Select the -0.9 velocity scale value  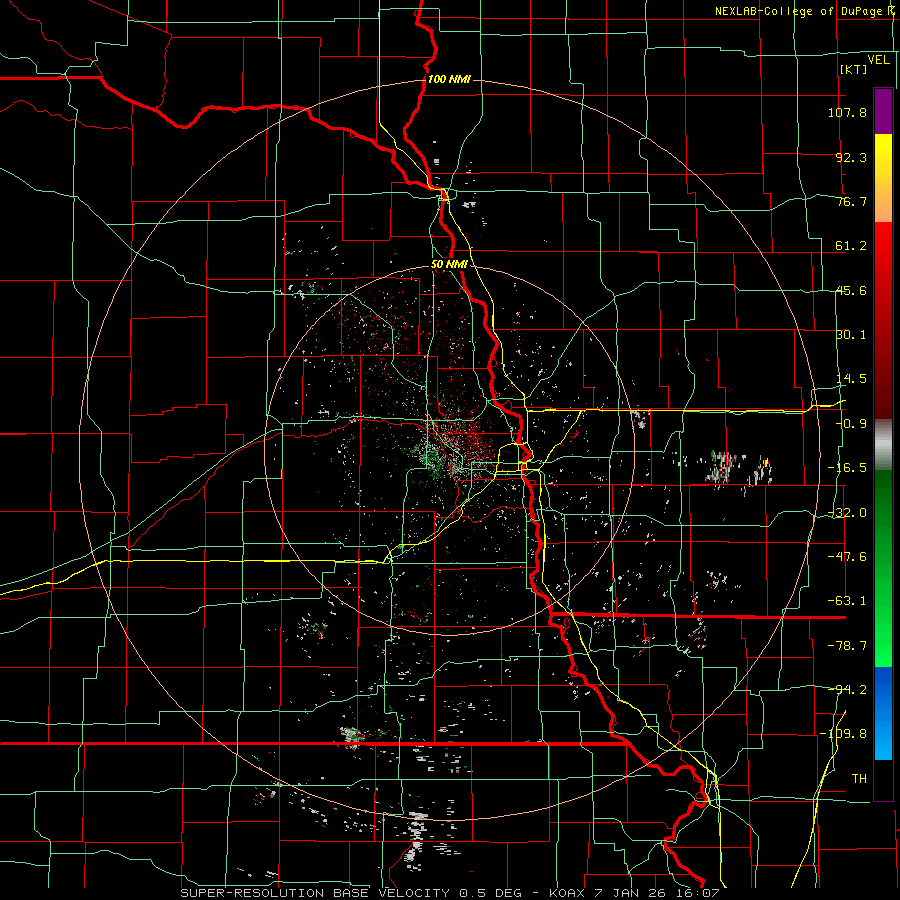pos(851,424)
